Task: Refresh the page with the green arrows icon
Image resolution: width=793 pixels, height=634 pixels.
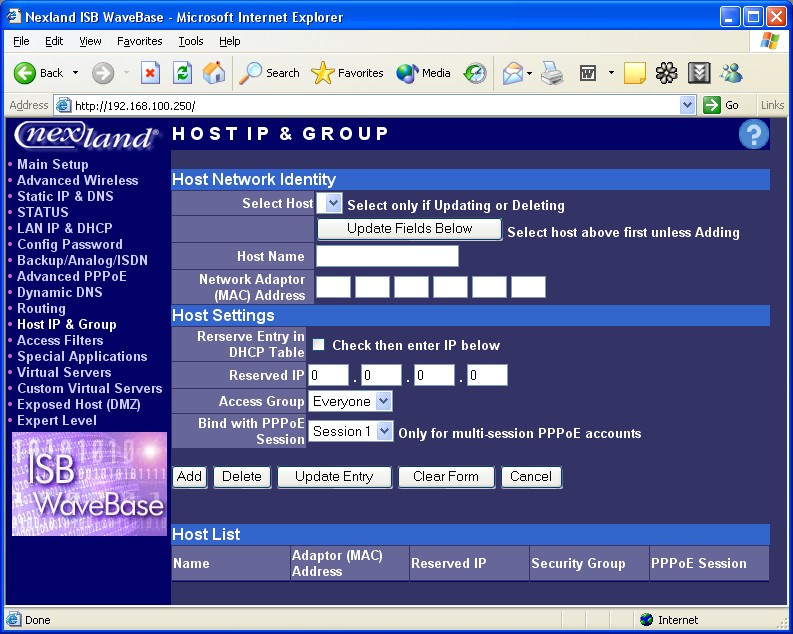Action: coord(182,73)
